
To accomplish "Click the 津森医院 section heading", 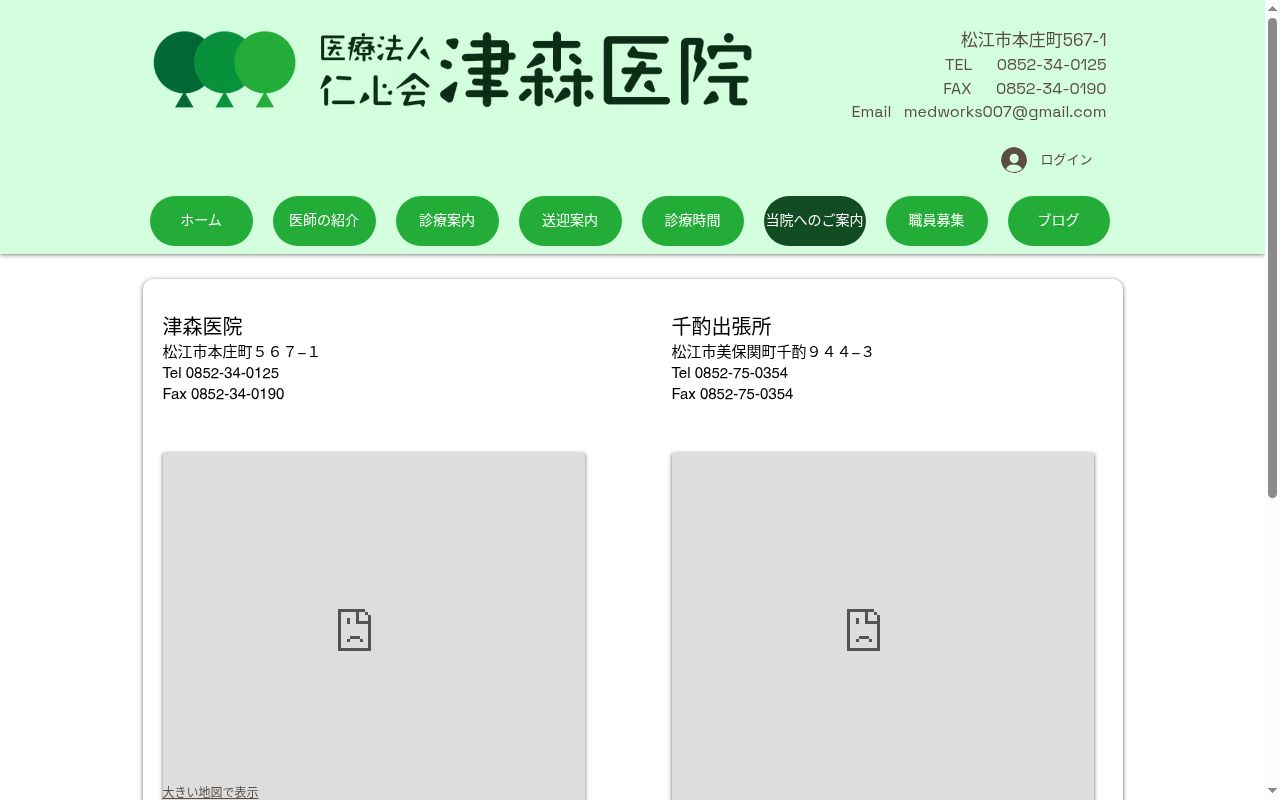I will click(202, 326).
